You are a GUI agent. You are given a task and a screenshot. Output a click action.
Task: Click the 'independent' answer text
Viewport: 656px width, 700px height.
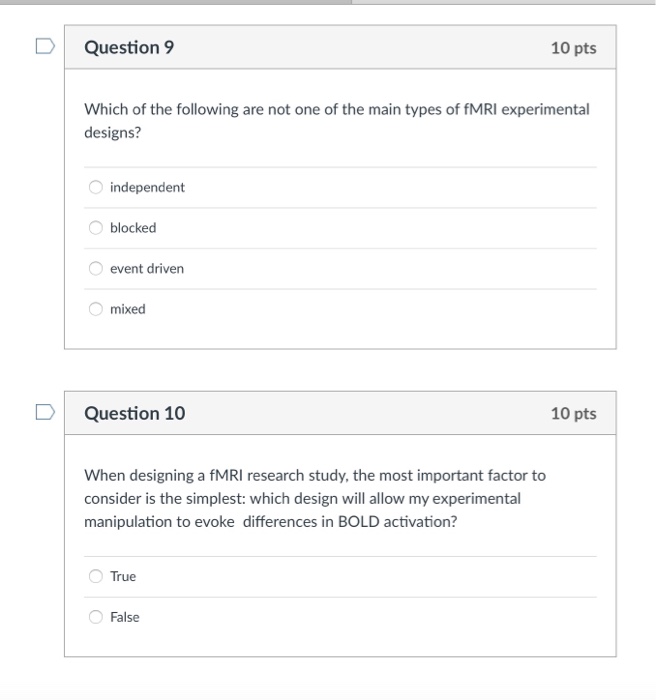pyautogui.click(x=147, y=188)
